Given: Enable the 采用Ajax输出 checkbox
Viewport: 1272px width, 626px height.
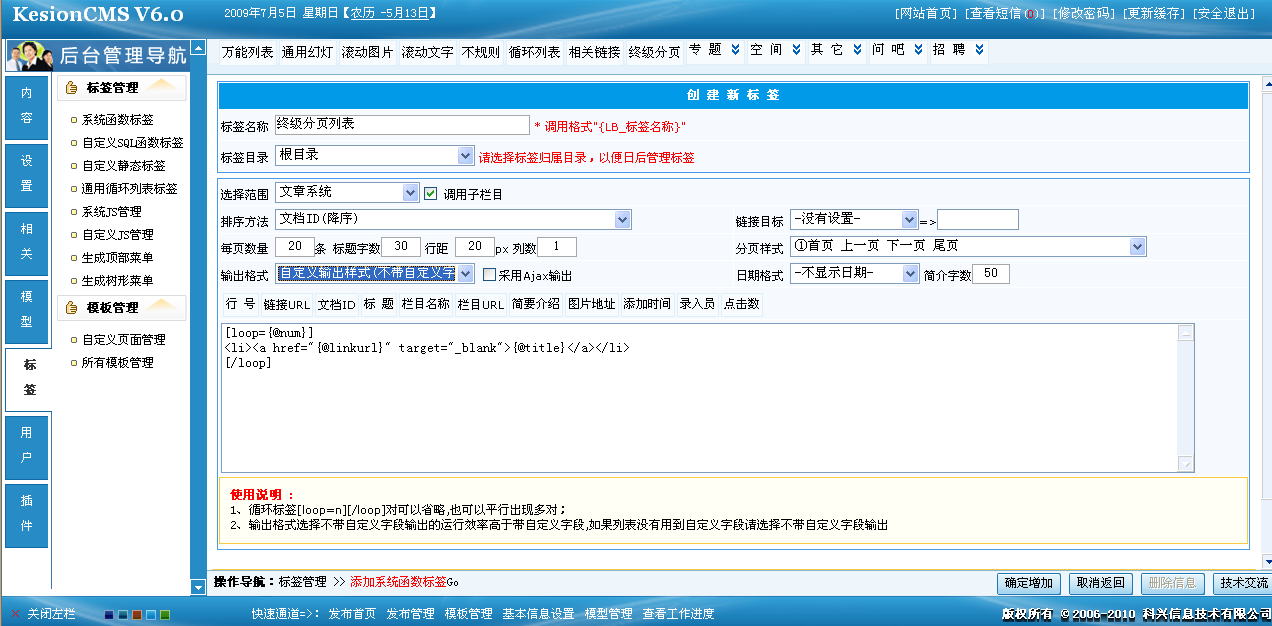Looking at the screenshot, I should click(x=489, y=275).
